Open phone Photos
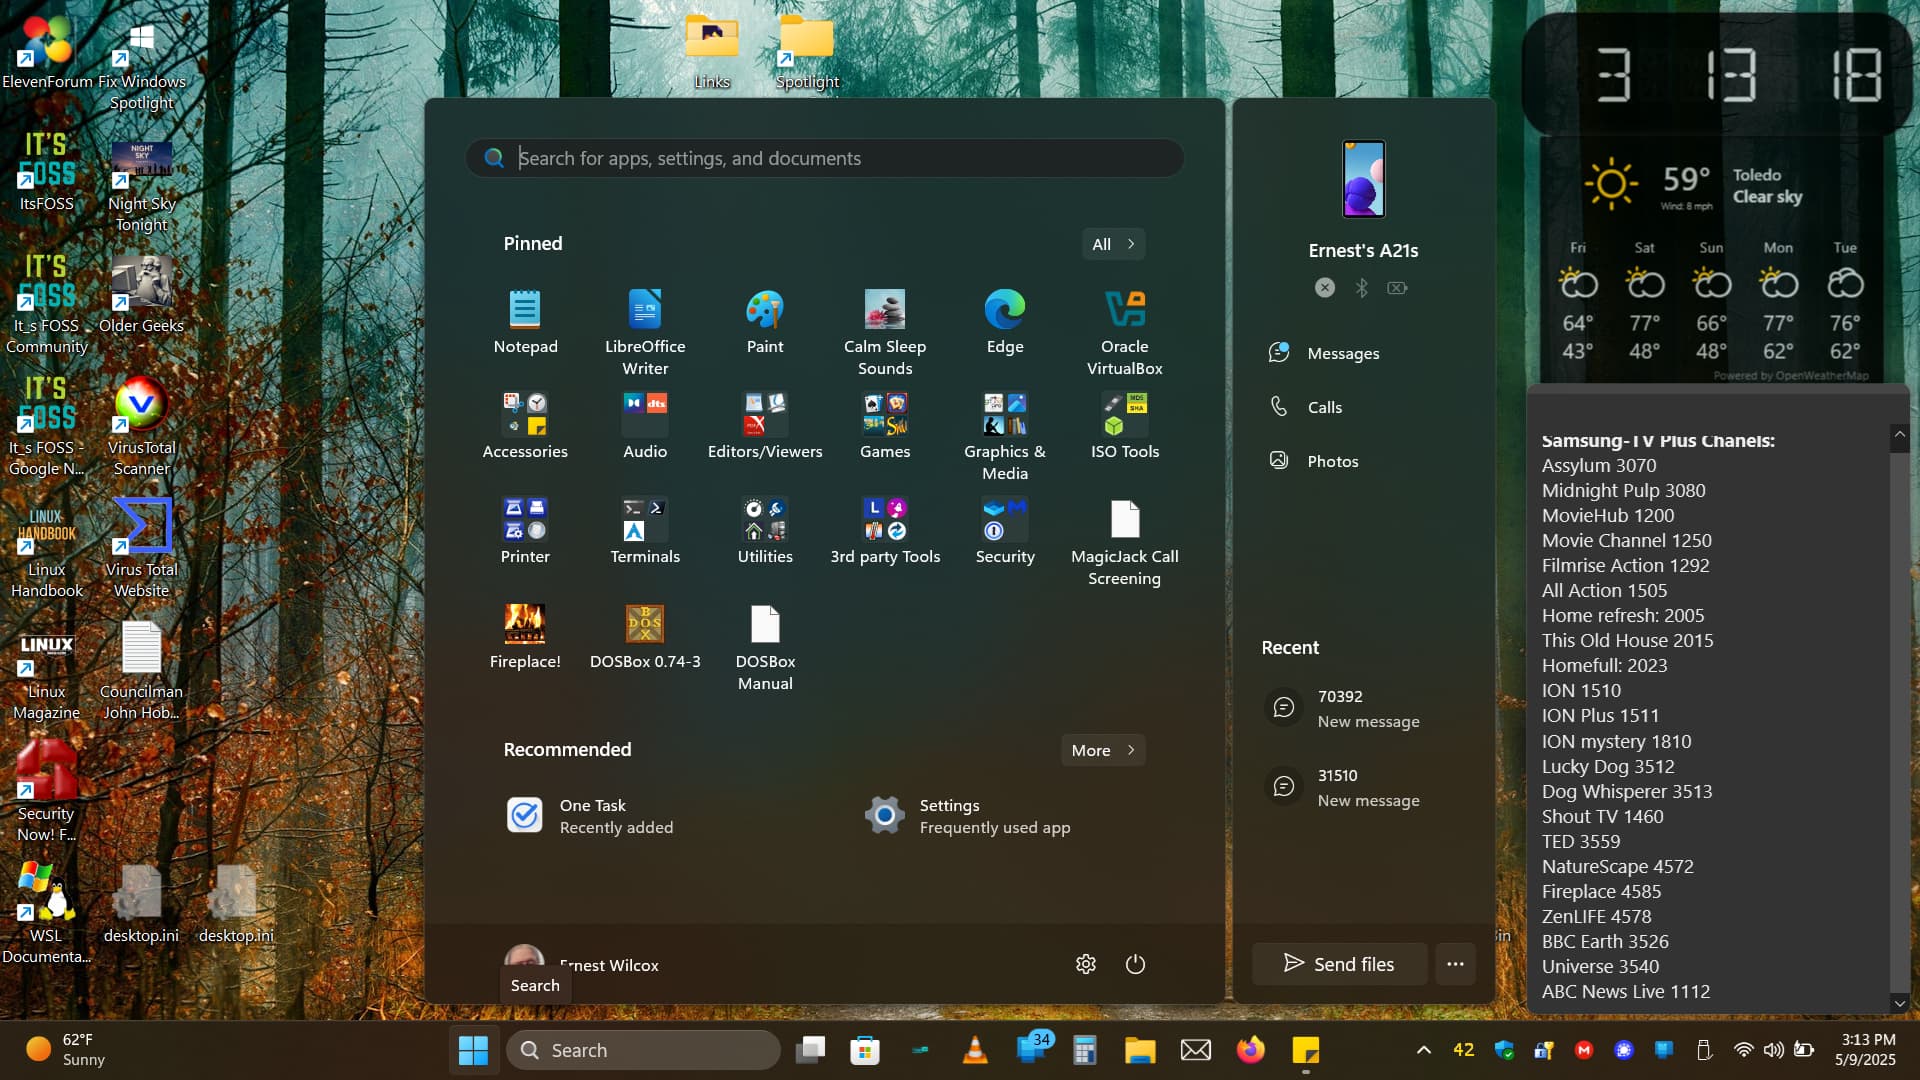Viewport: 1920px width, 1080px height. coord(1363,461)
